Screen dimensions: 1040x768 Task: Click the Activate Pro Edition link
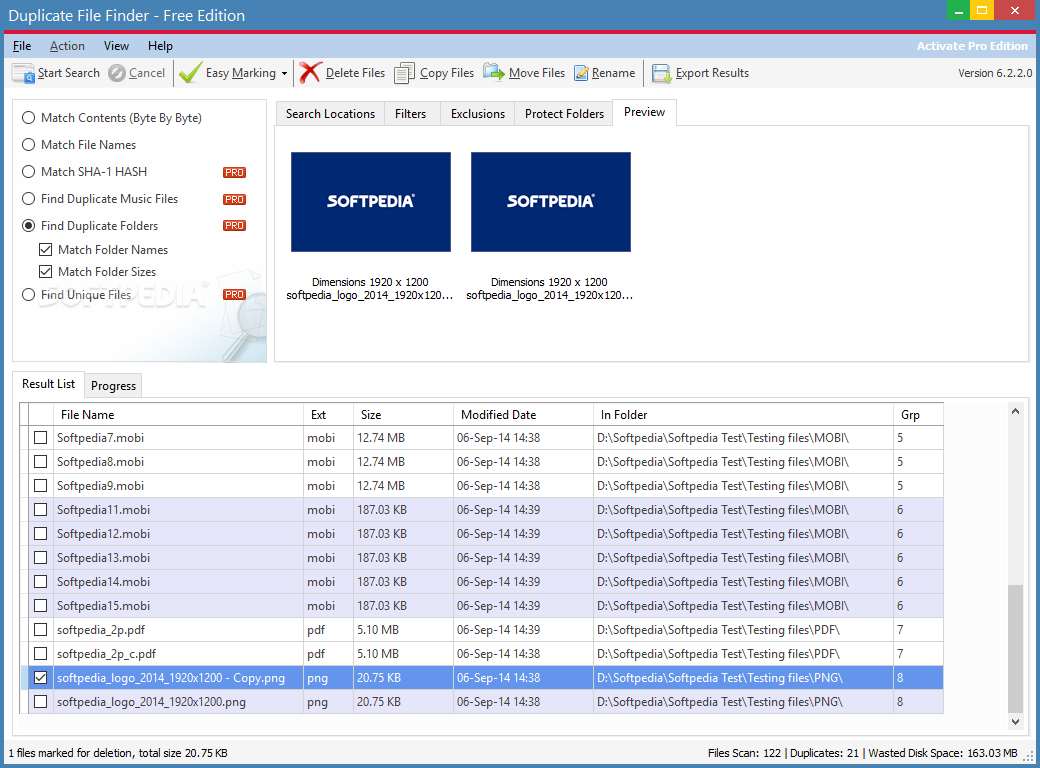(x=972, y=46)
